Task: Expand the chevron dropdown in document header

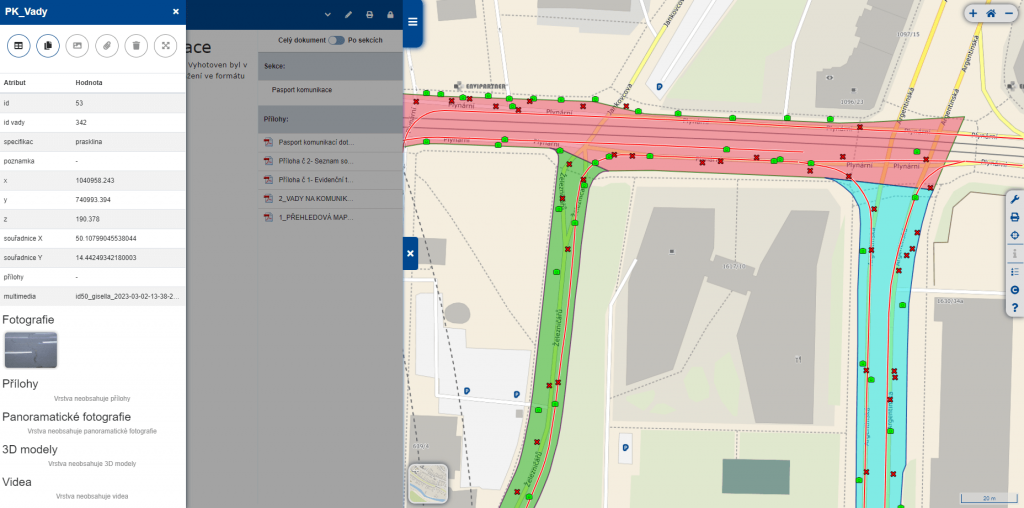Action: 327,15
